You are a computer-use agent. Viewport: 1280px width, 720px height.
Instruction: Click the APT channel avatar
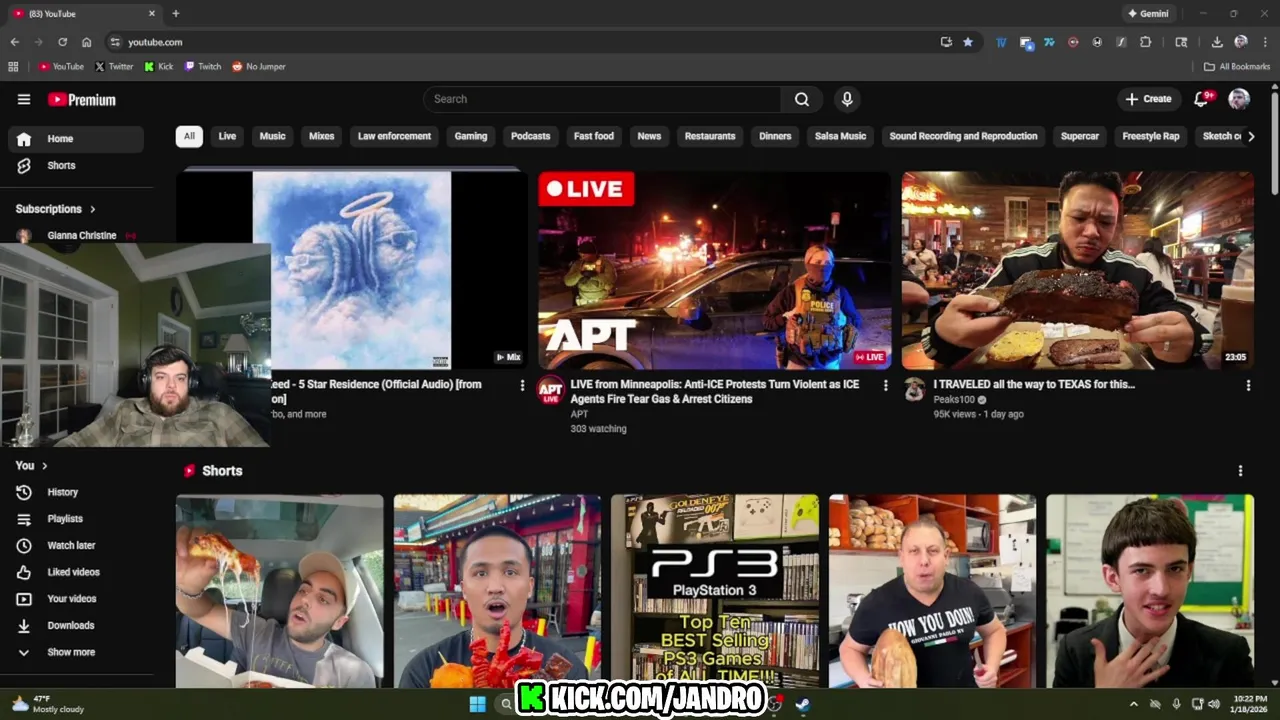coord(551,390)
